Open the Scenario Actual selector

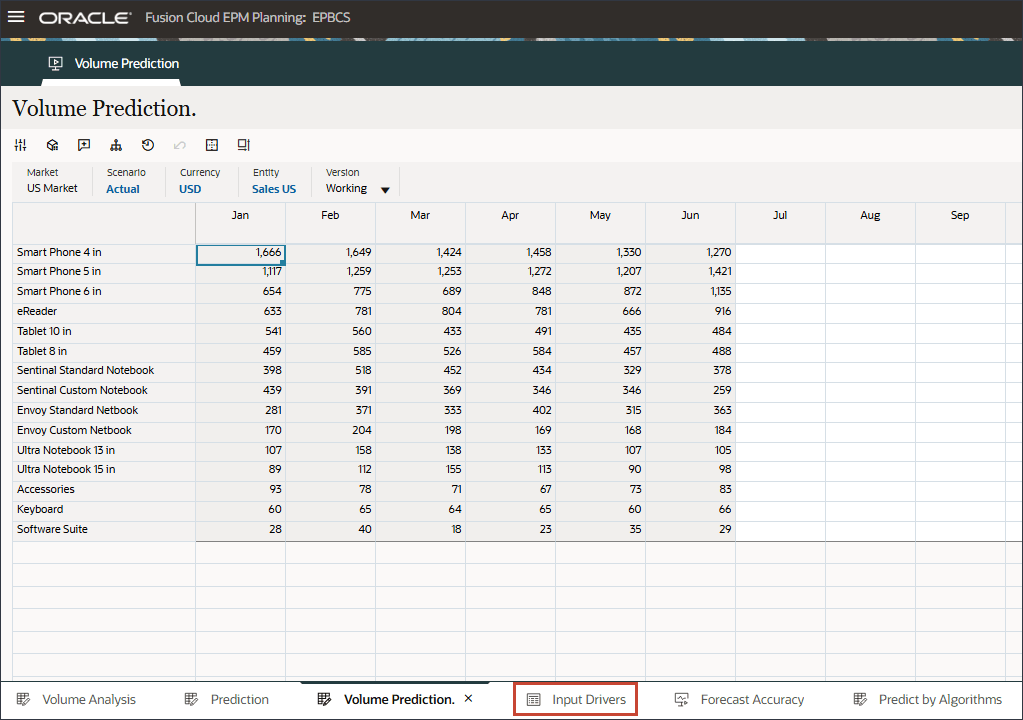tap(123, 189)
